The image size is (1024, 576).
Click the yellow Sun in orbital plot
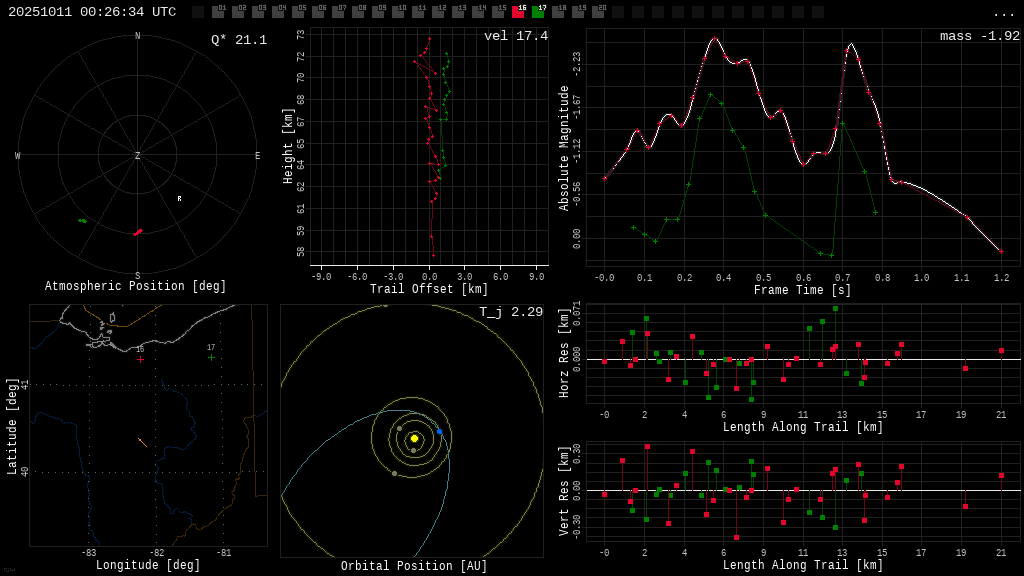[414, 438]
